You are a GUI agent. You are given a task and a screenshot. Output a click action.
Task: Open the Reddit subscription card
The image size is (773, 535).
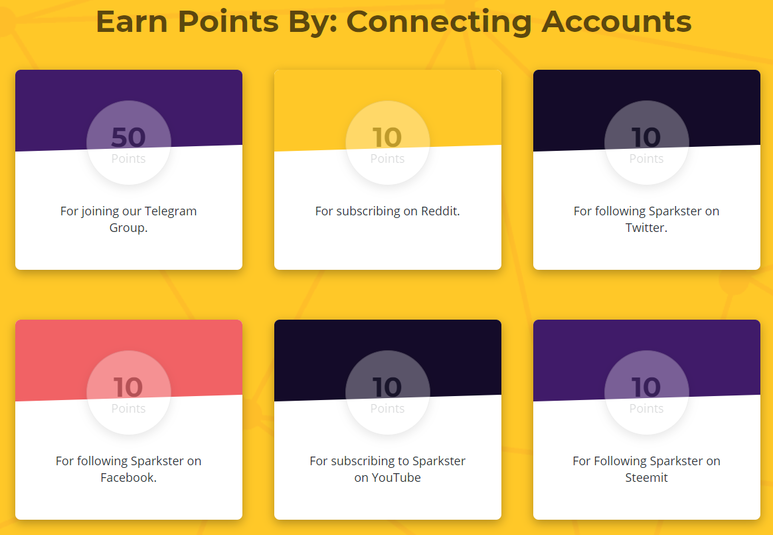coord(387,170)
